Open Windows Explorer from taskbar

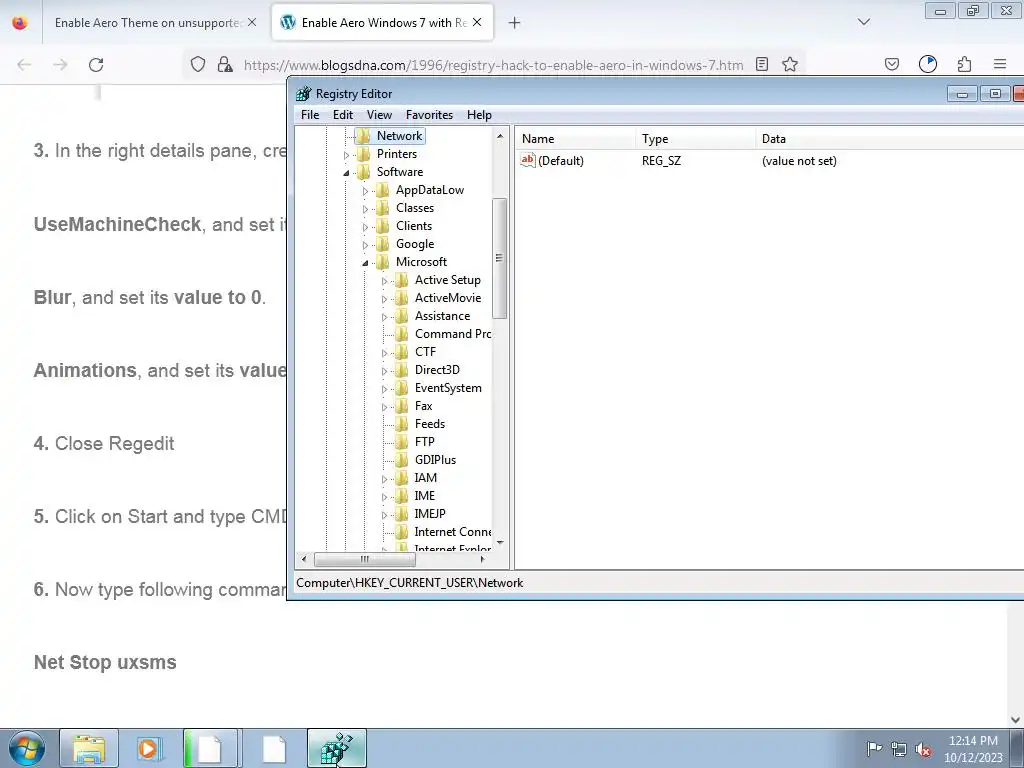click(89, 748)
